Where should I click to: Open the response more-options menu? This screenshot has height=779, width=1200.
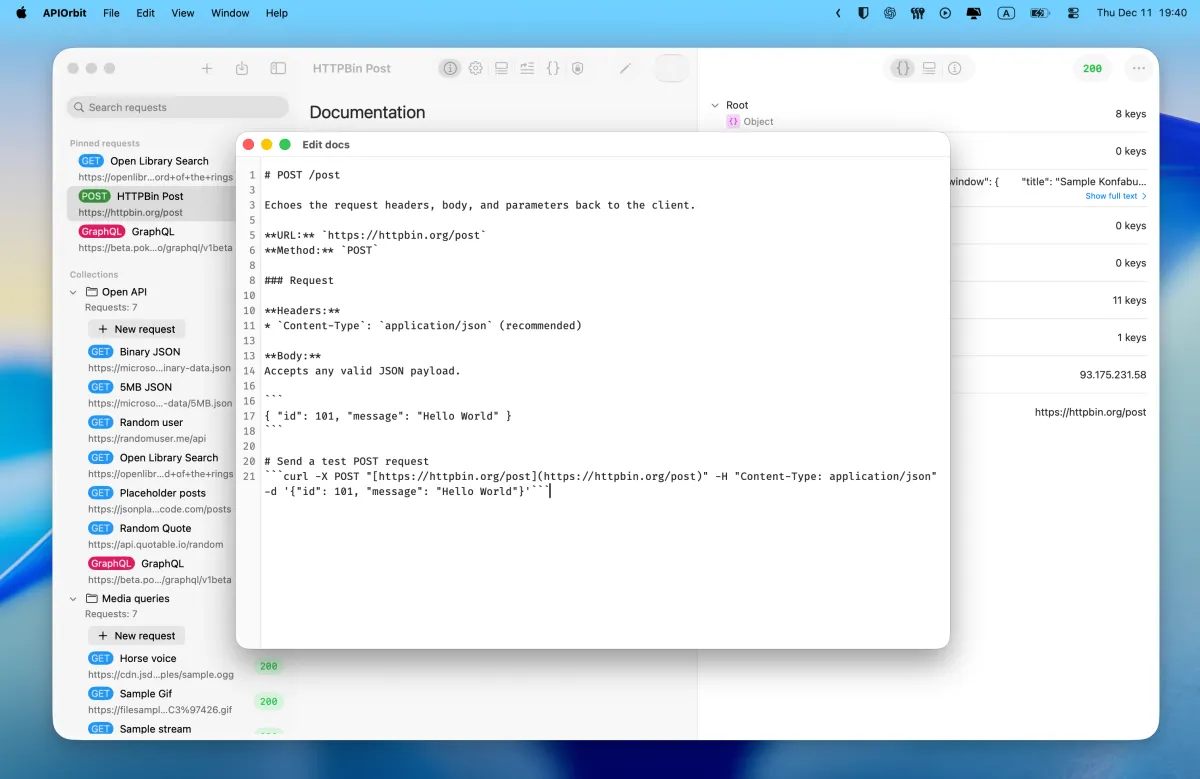point(1137,68)
